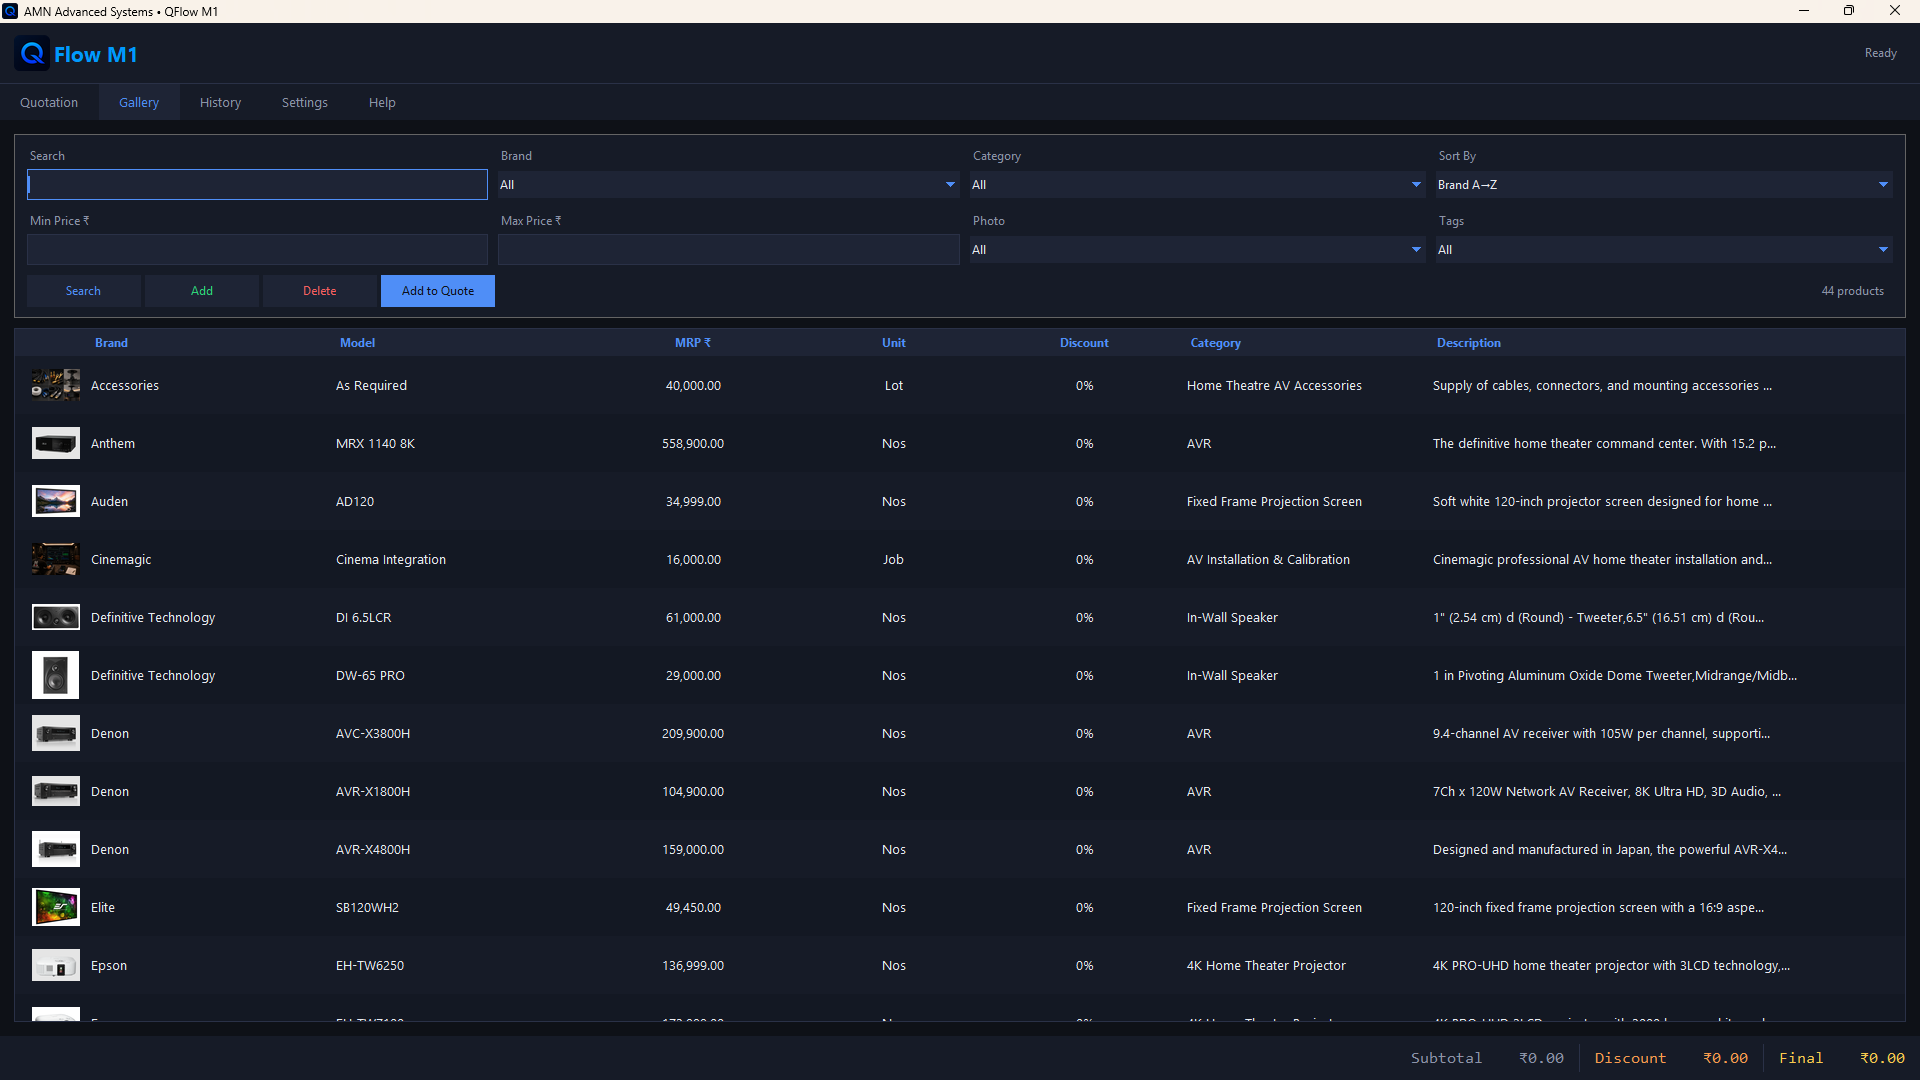The height and width of the screenshot is (1080, 1920).
Task: Click the 'Lot' unit cell
Action: [x=894, y=385]
